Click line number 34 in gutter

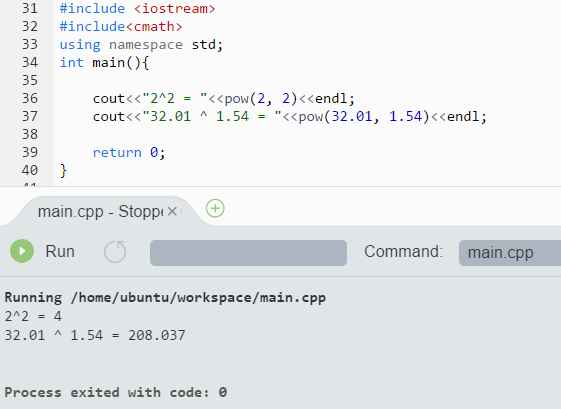30,63
